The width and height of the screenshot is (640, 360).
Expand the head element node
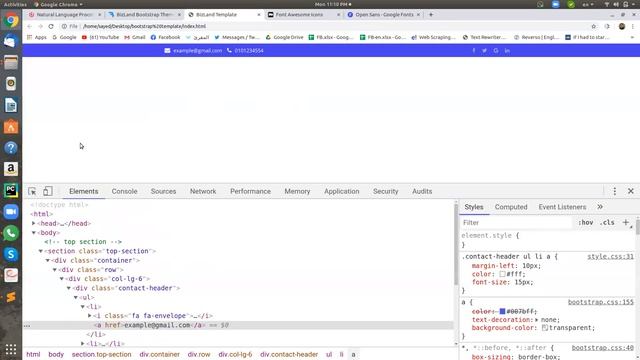[33, 223]
